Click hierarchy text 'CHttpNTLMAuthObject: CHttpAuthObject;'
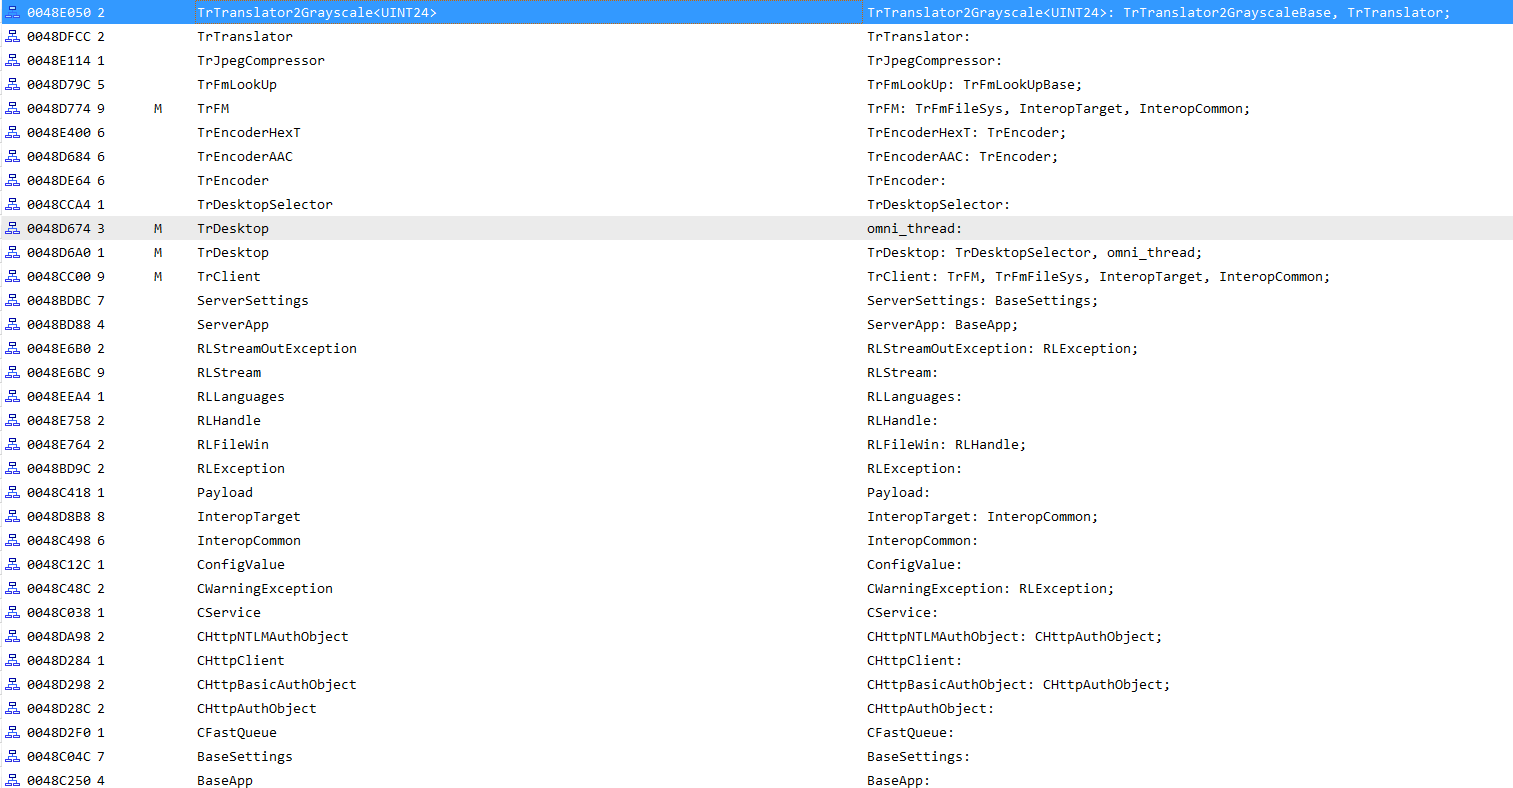The width and height of the screenshot is (1513, 788). tap(1014, 636)
